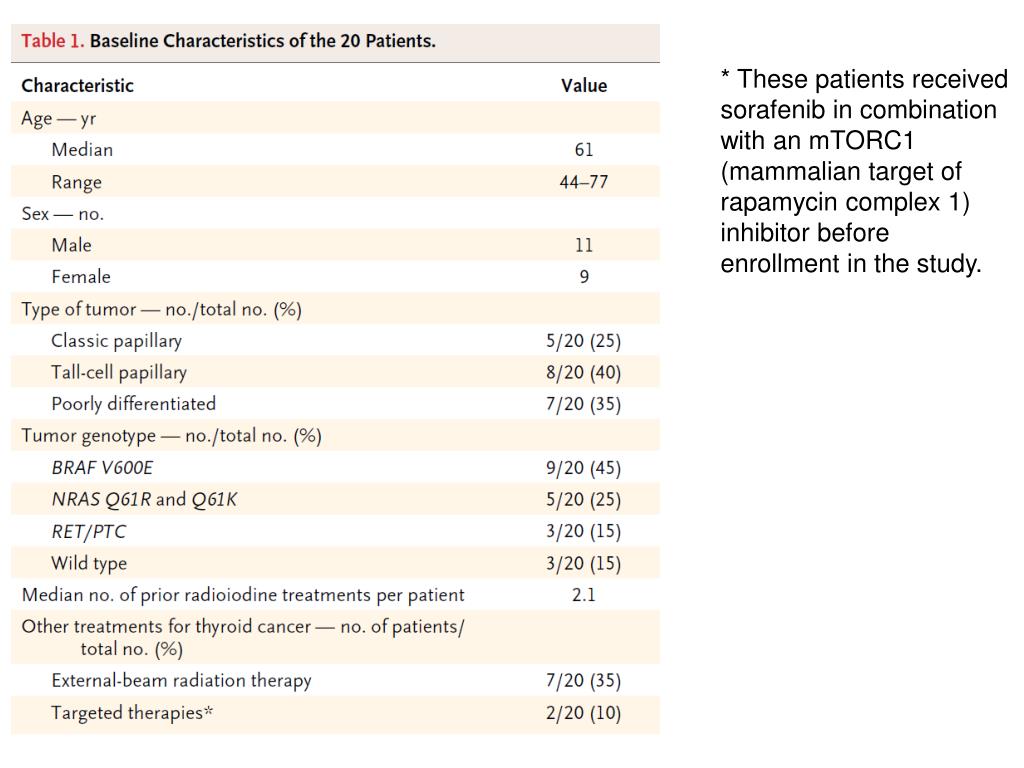Screen dimensions: 1024x768
Task: Click the Targeted therapies asterisk label
Action: [132, 712]
